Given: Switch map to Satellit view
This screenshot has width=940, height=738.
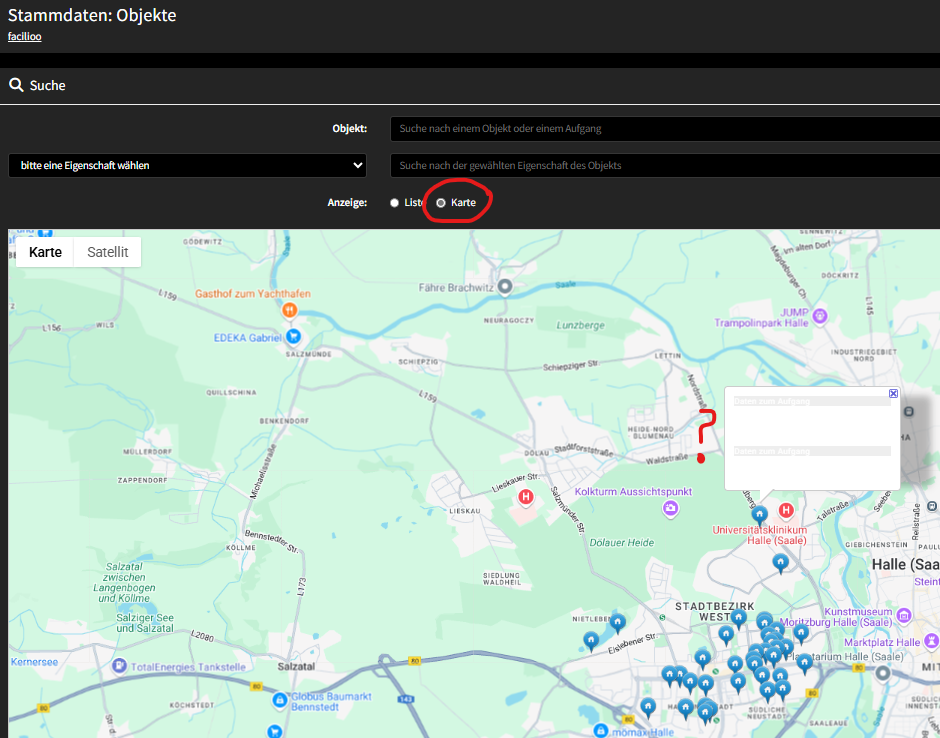Looking at the screenshot, I should point(108,252).
